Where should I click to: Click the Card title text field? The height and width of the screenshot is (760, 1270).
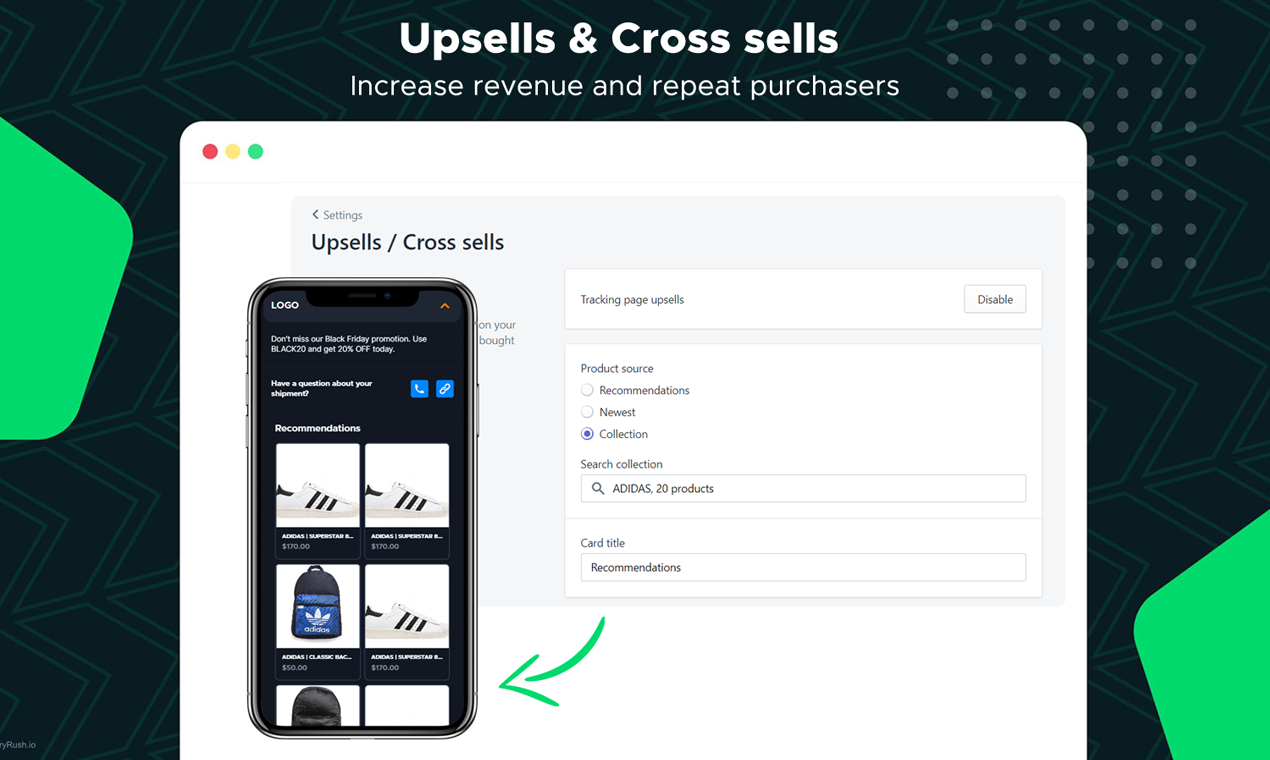click(x=803, y=567)
